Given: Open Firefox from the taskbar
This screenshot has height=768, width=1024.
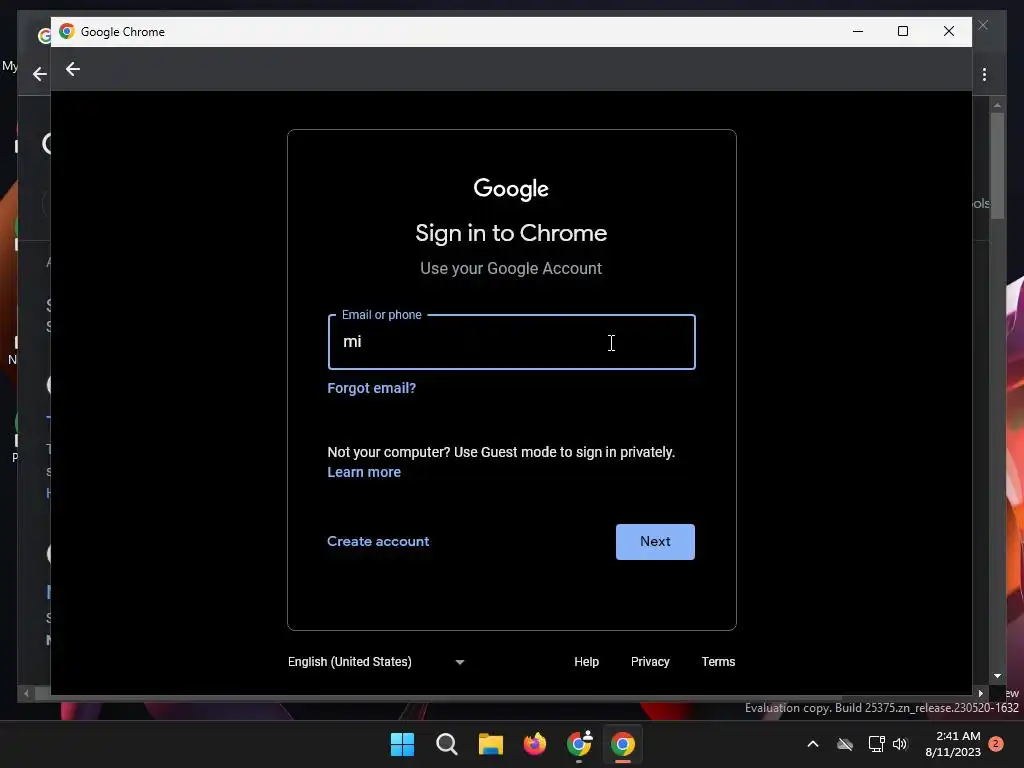Looking at the screenshot, I should (535, 744).
